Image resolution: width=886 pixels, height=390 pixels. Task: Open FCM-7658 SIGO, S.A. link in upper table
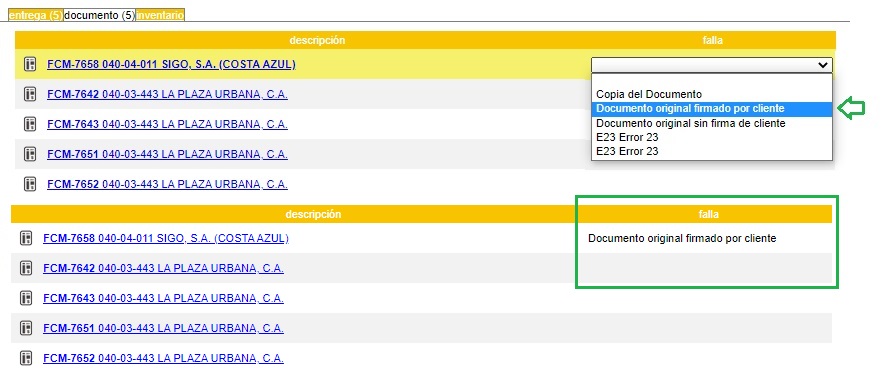171,64
